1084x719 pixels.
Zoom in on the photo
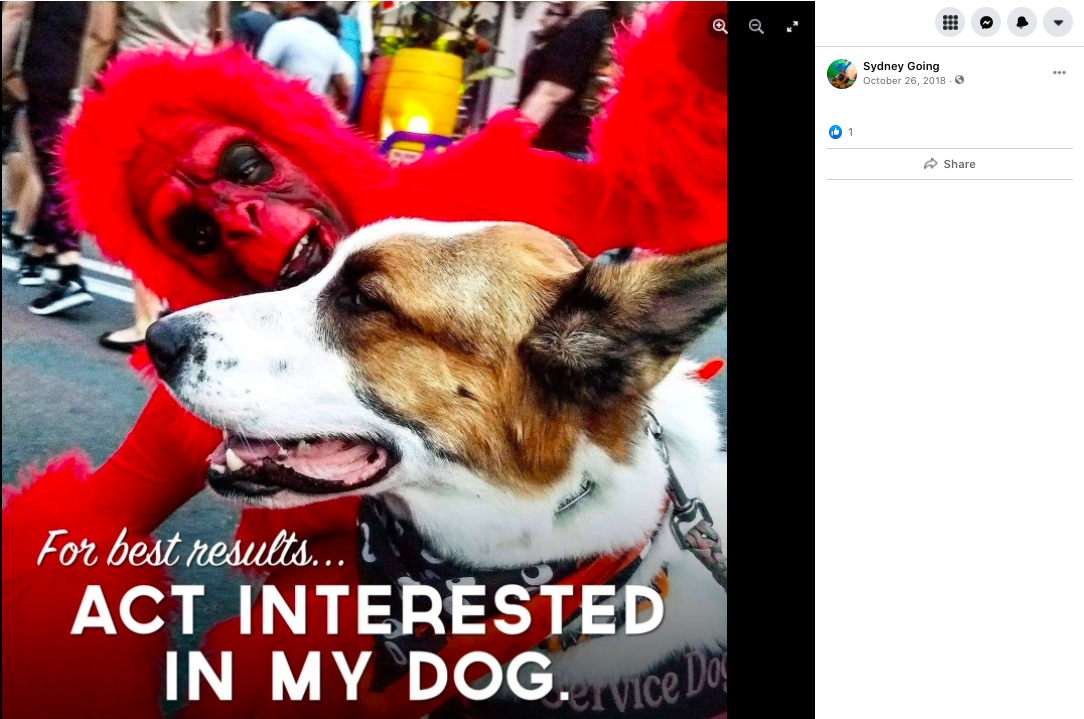tap(720, 26)
